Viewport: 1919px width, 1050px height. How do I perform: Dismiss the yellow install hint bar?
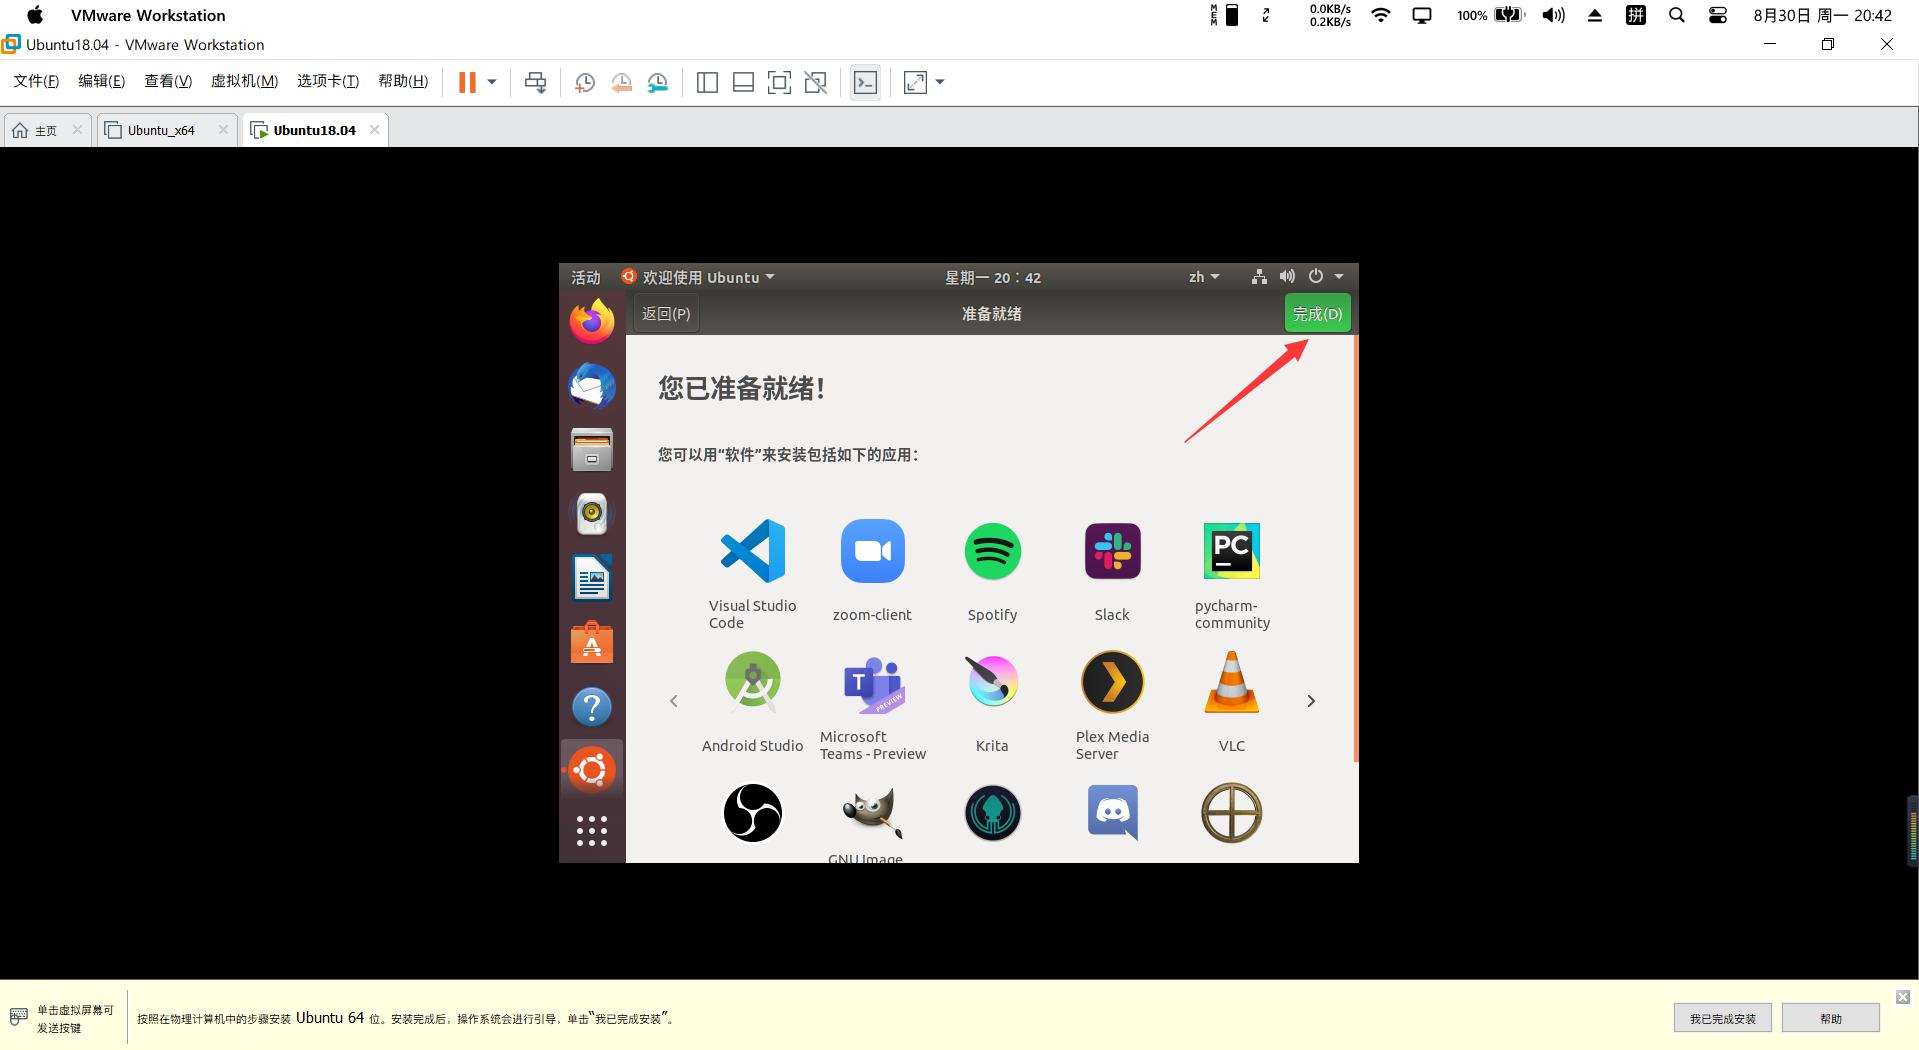(1902, 996)
